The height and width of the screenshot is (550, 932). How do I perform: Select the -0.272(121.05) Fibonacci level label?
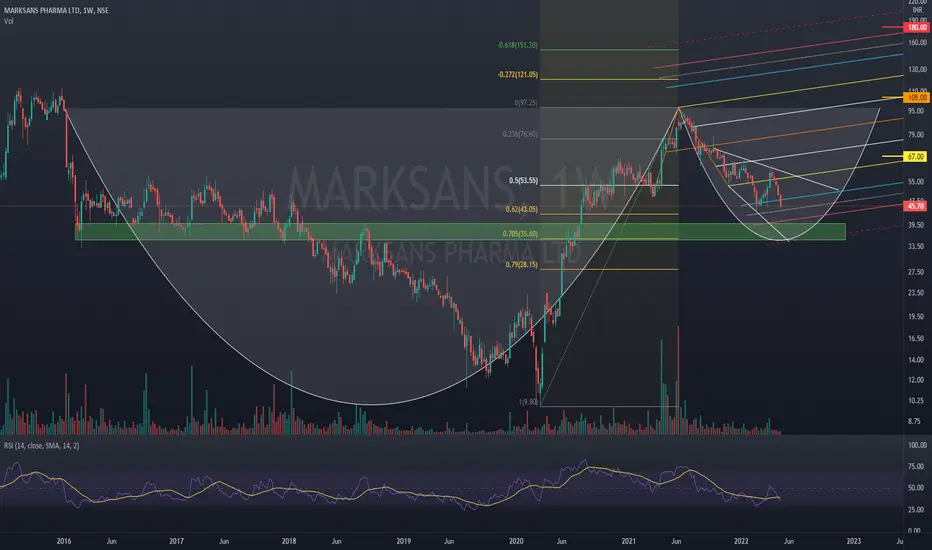(518, 75)
